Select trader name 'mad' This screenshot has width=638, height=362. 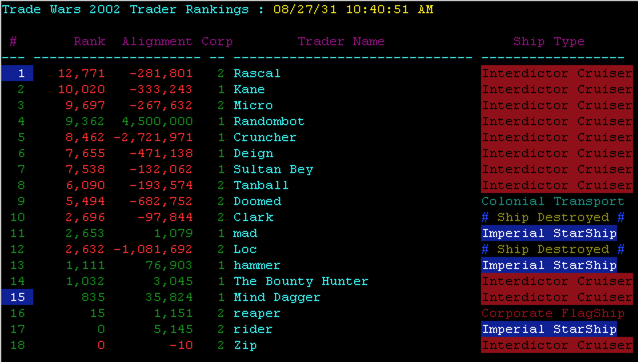[245, 233]
